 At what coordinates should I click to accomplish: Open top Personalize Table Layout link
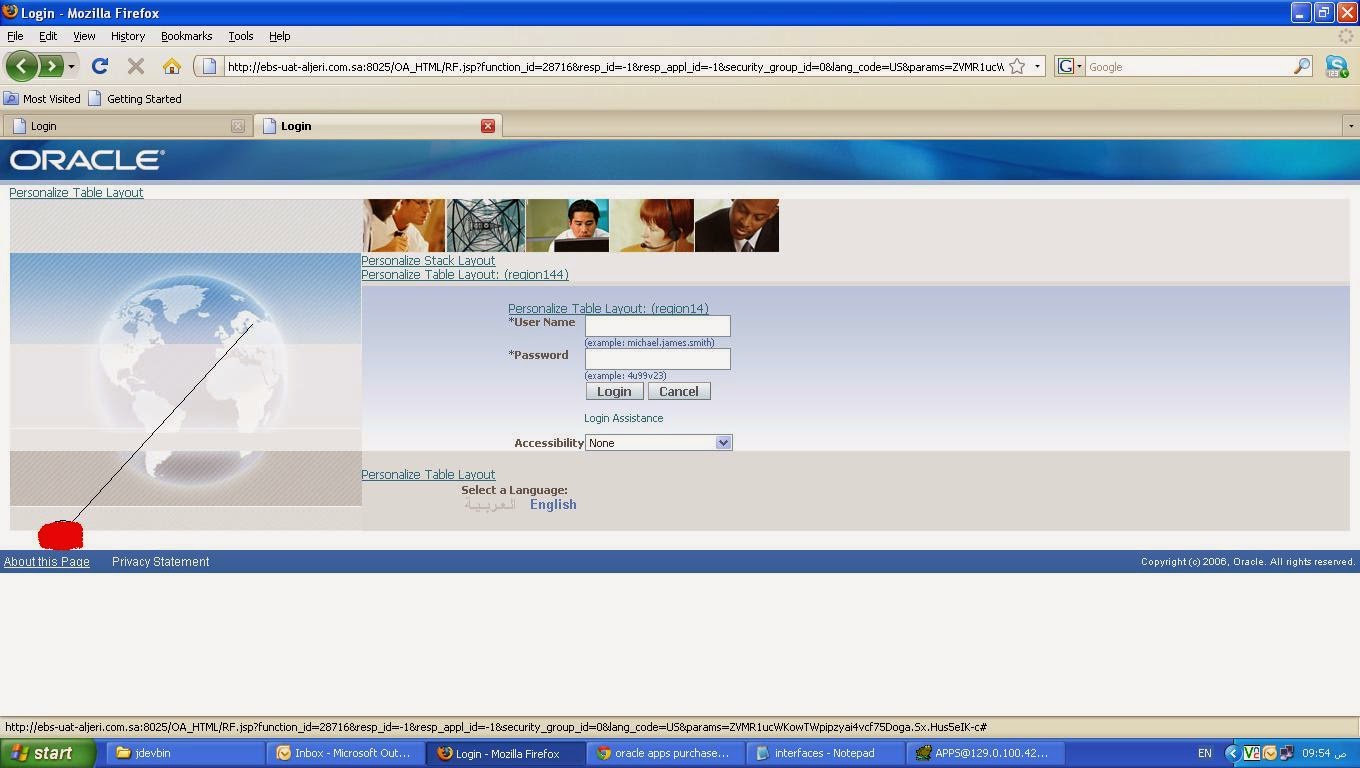[x=76, y=193]
